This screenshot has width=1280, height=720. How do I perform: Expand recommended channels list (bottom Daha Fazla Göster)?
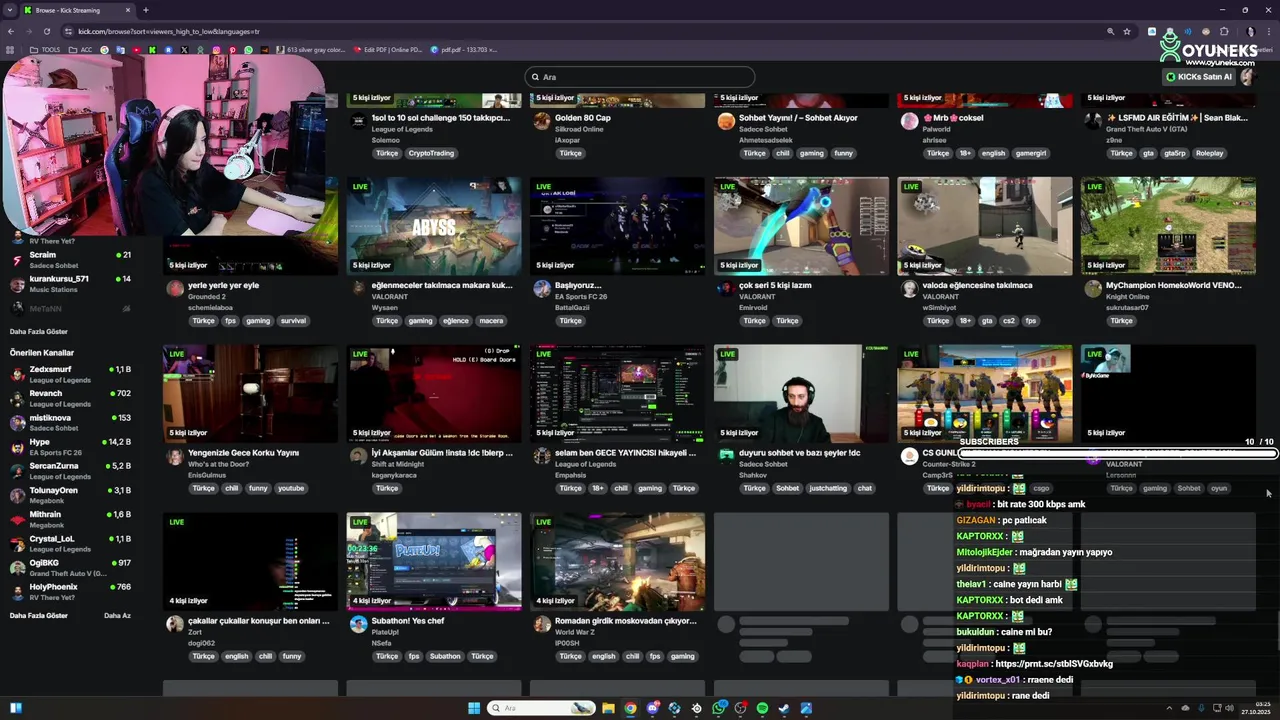point(39,615)
